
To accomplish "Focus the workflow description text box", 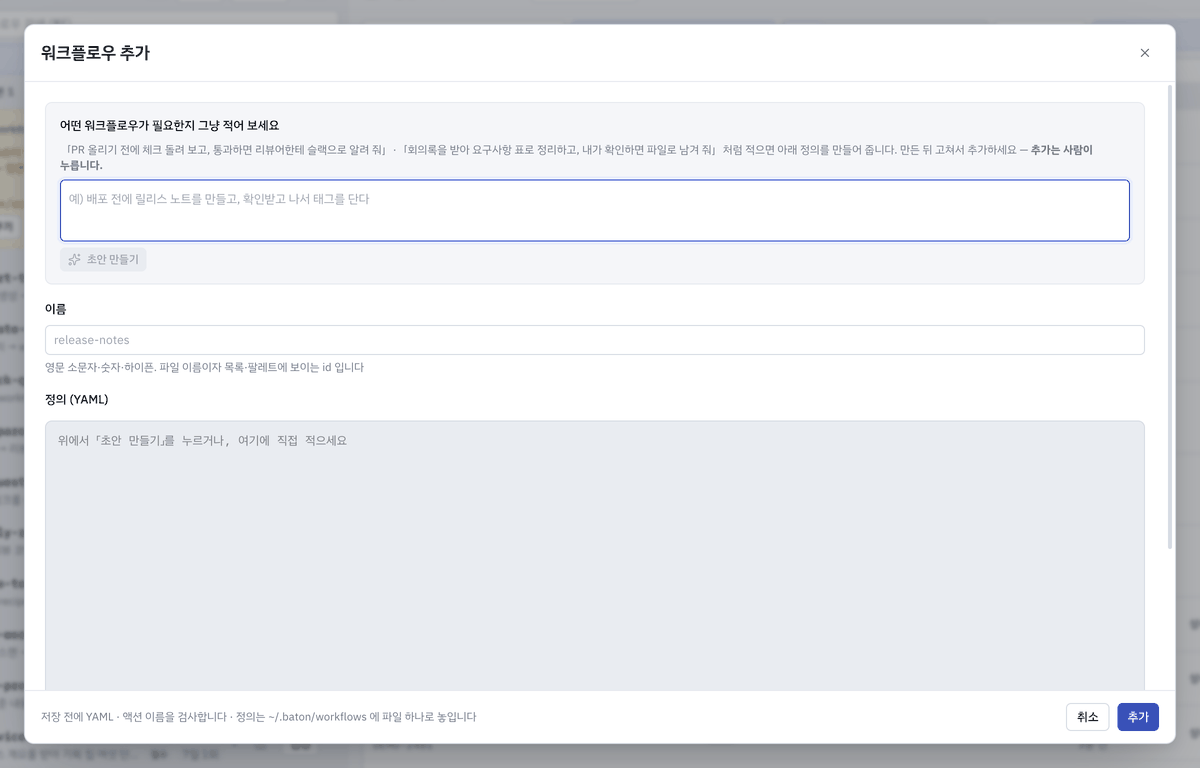I will pyautogui.click(x=595, y=210).
